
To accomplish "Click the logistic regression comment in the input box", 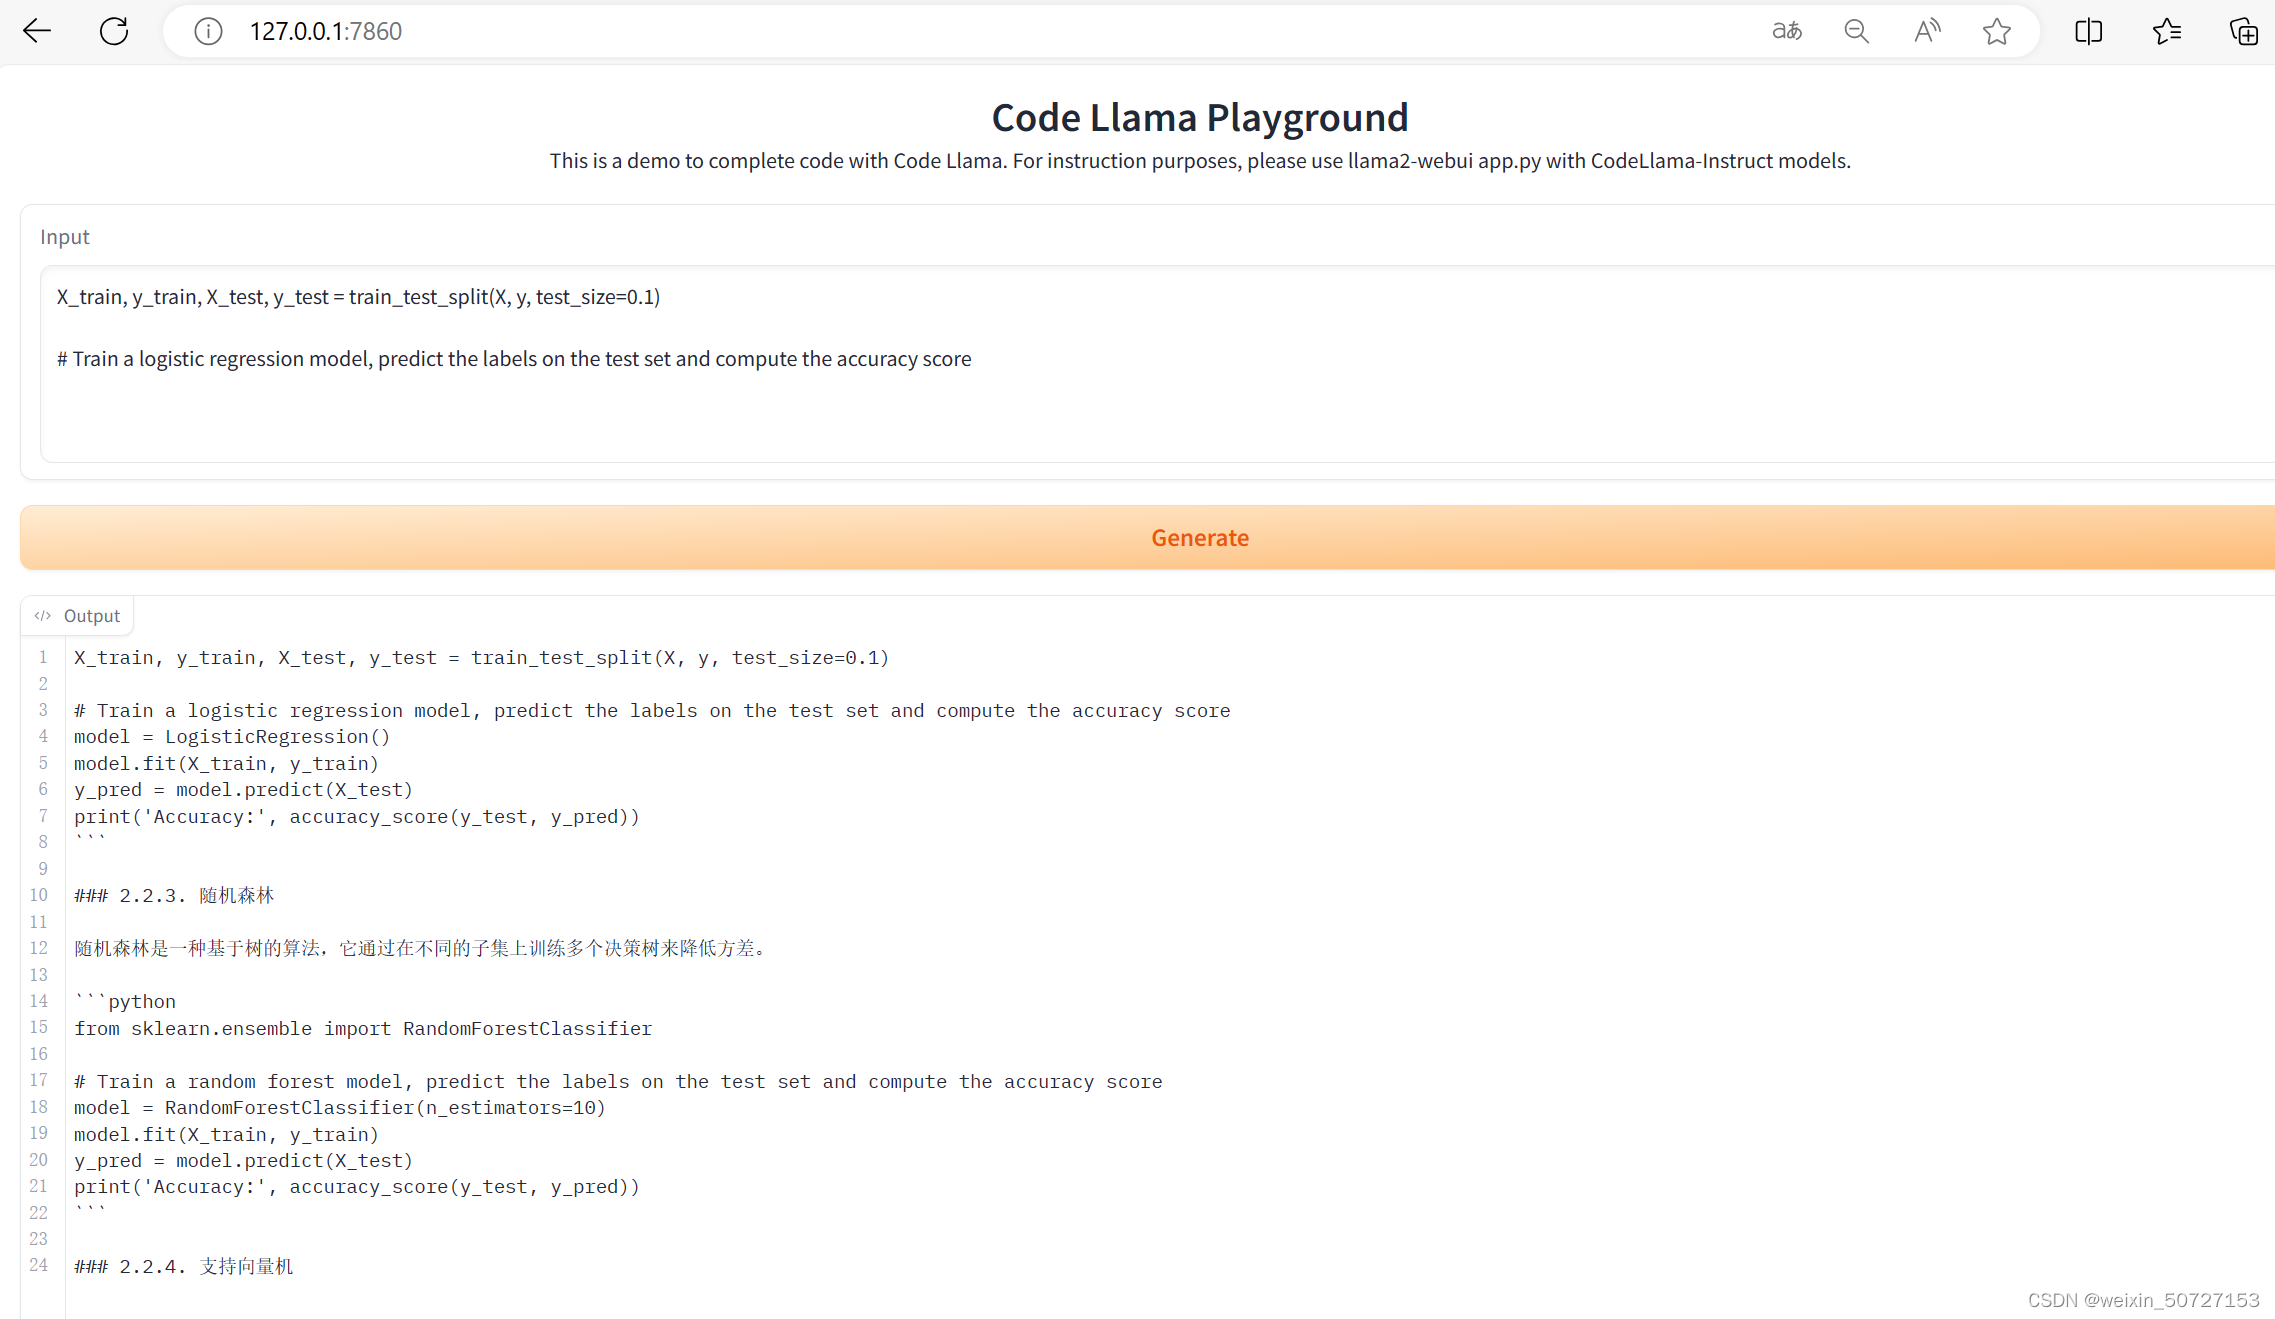I will (514, 359).
